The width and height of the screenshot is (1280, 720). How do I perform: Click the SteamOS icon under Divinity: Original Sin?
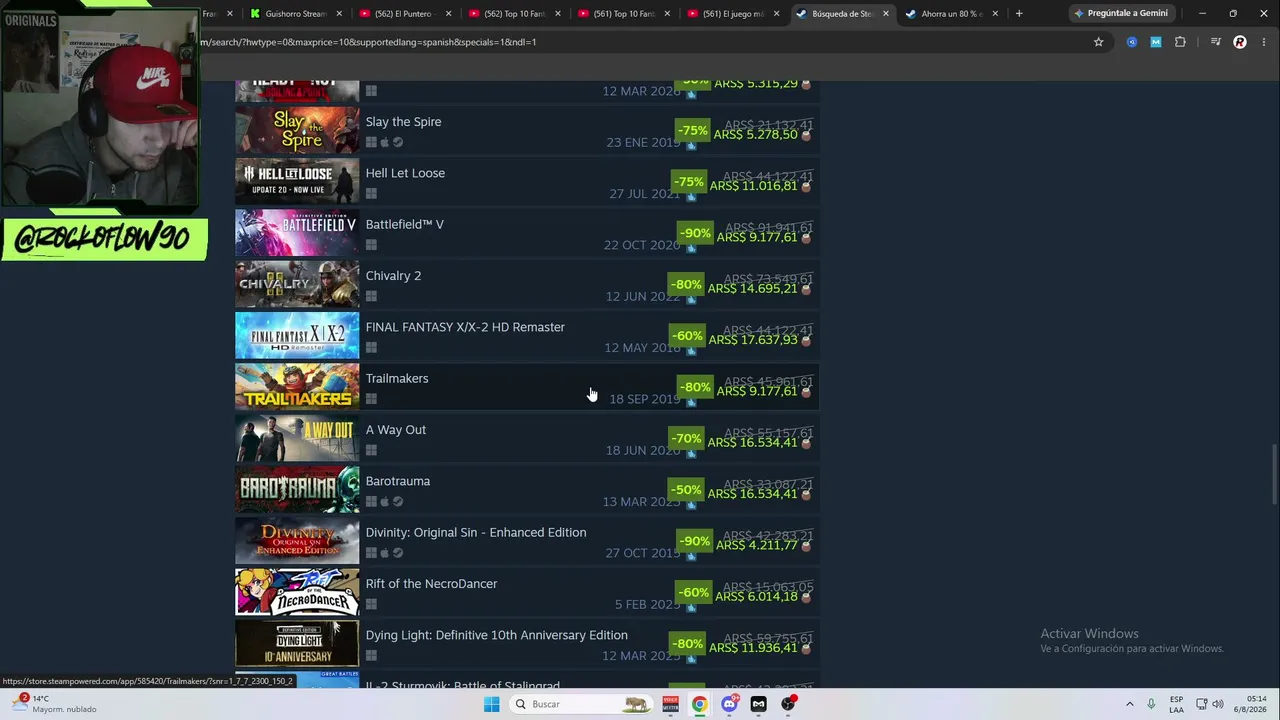tap(398, 553)
